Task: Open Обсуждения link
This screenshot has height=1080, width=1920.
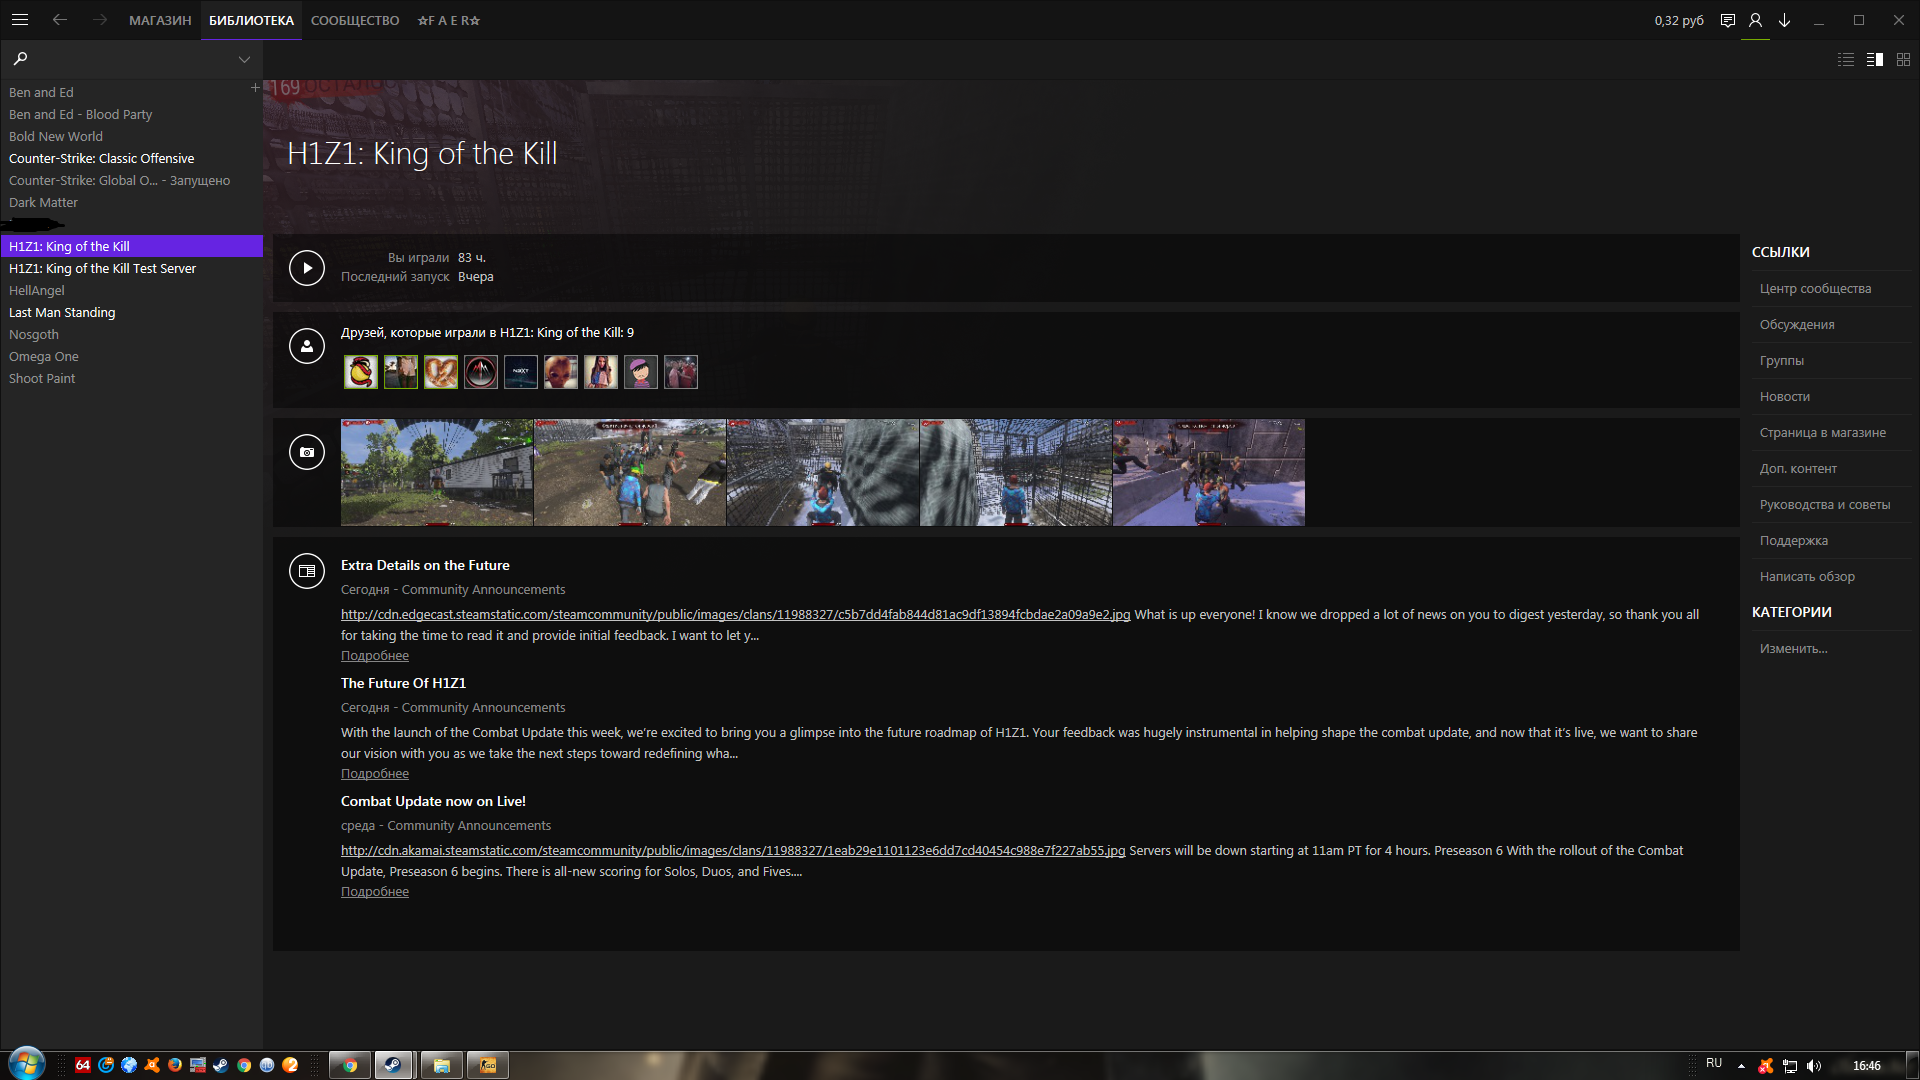Action: coord(1797,325)
